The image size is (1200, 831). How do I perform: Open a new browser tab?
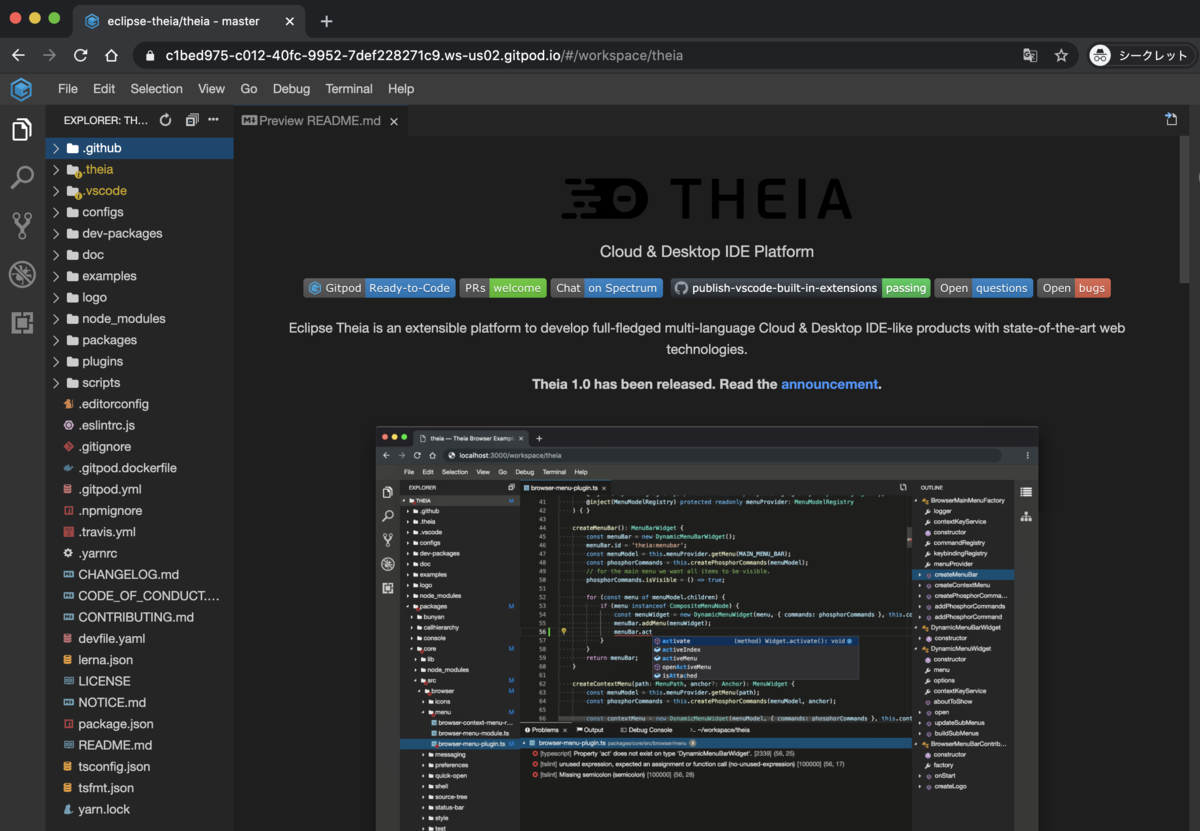click(x=326, y=21)
